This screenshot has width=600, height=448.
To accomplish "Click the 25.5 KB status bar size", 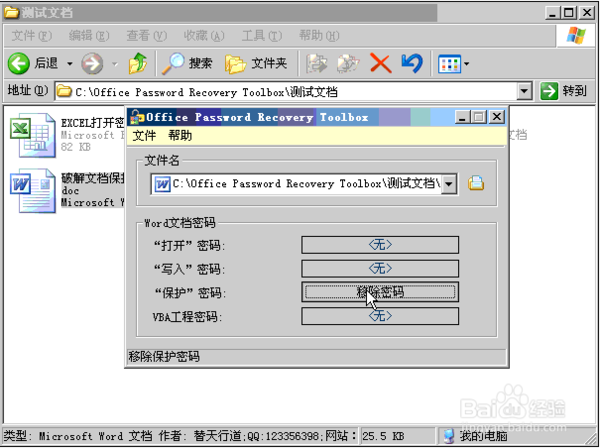I will pyautogui.click(x=383, y=436).
